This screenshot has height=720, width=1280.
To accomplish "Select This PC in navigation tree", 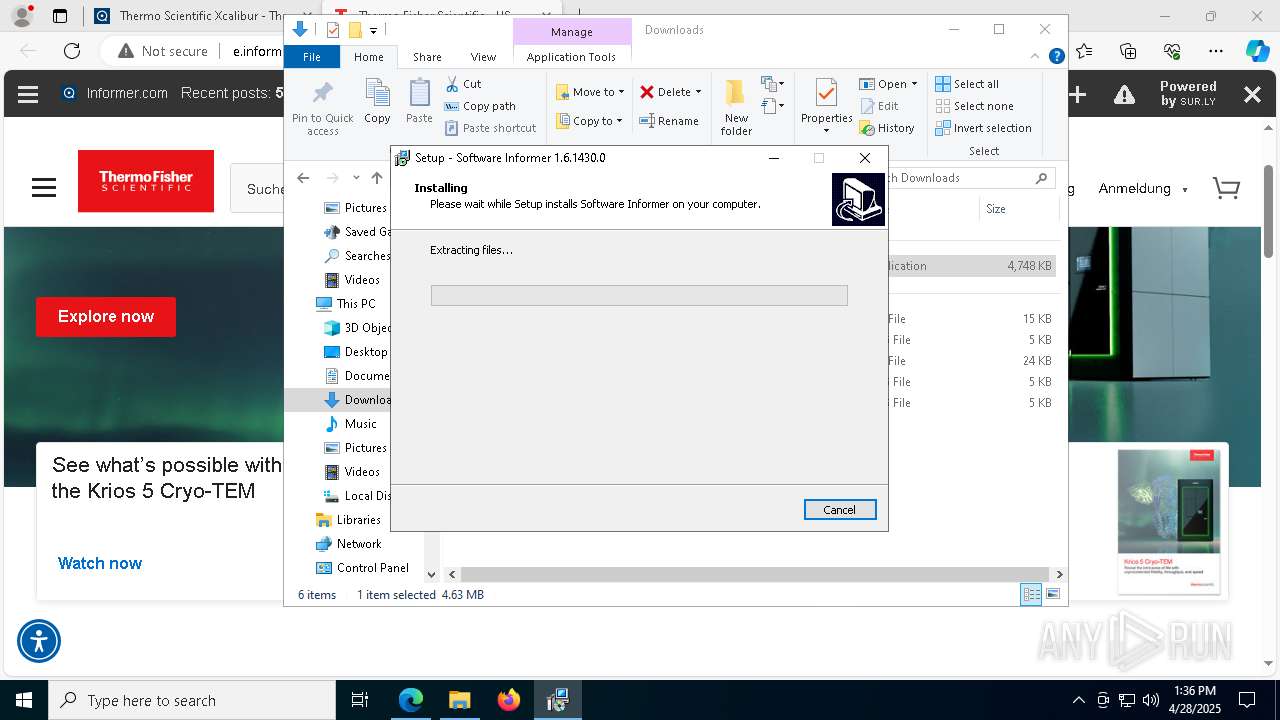I will (x=346, y=304).
